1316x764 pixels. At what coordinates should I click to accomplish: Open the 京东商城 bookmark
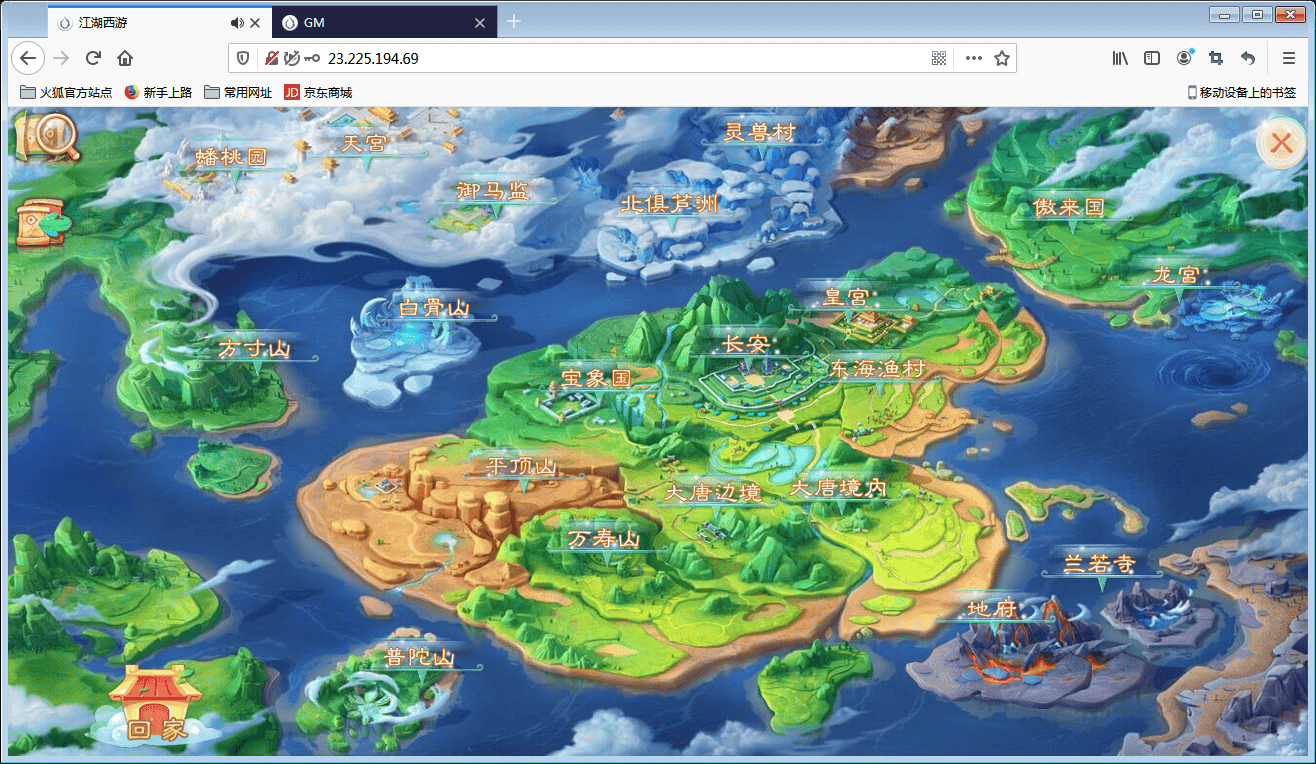pyautogui.click(x=318, y=92)
